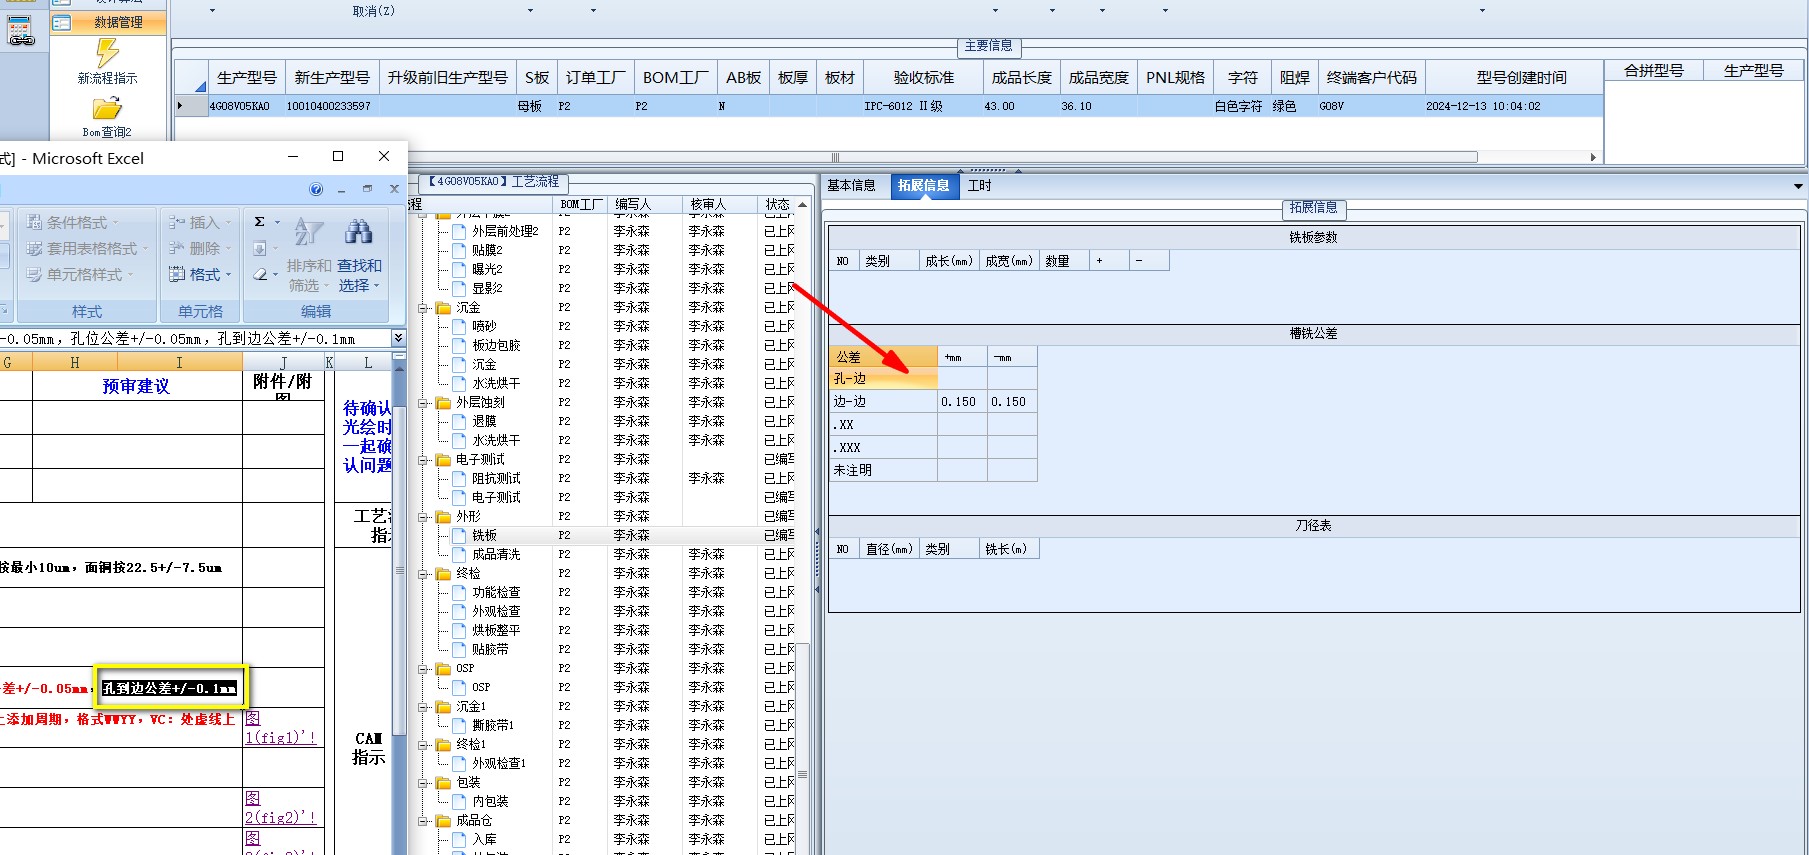Image resolution: width=1809 pixels, height=855 pixels.
Task: Click the 排序和筛选 funnel icon
Action: (x=309, y=232)
